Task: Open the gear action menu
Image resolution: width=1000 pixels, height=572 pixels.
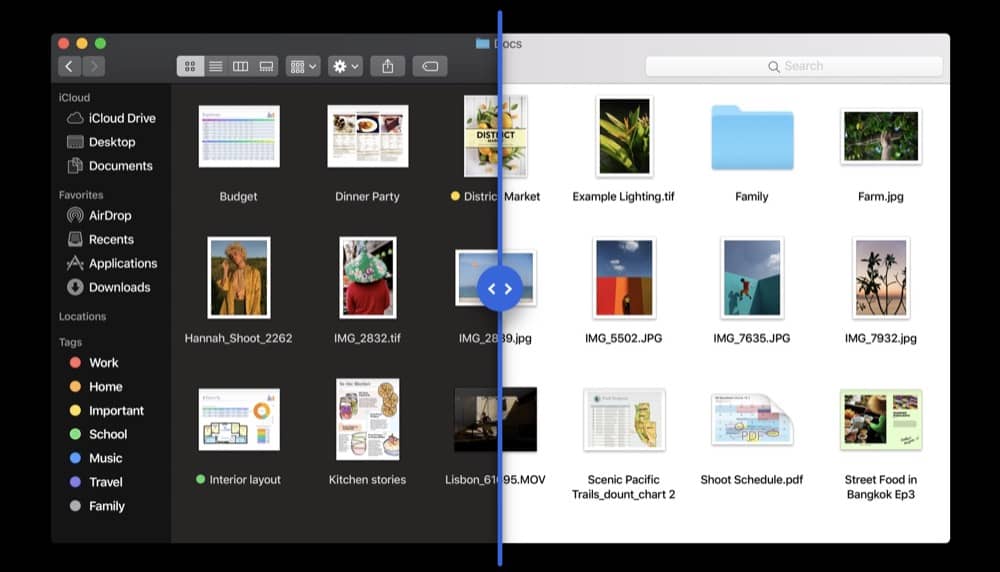Action: pyautogui.click(x=346, y=66)
